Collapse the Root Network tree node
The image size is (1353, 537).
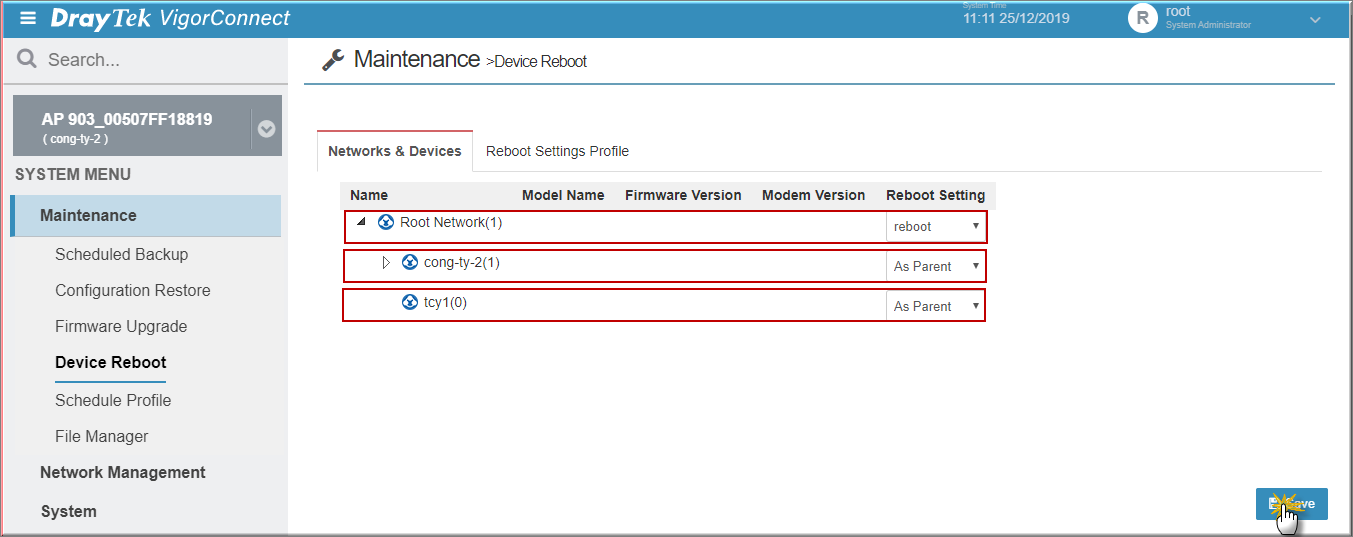point(362,222)
